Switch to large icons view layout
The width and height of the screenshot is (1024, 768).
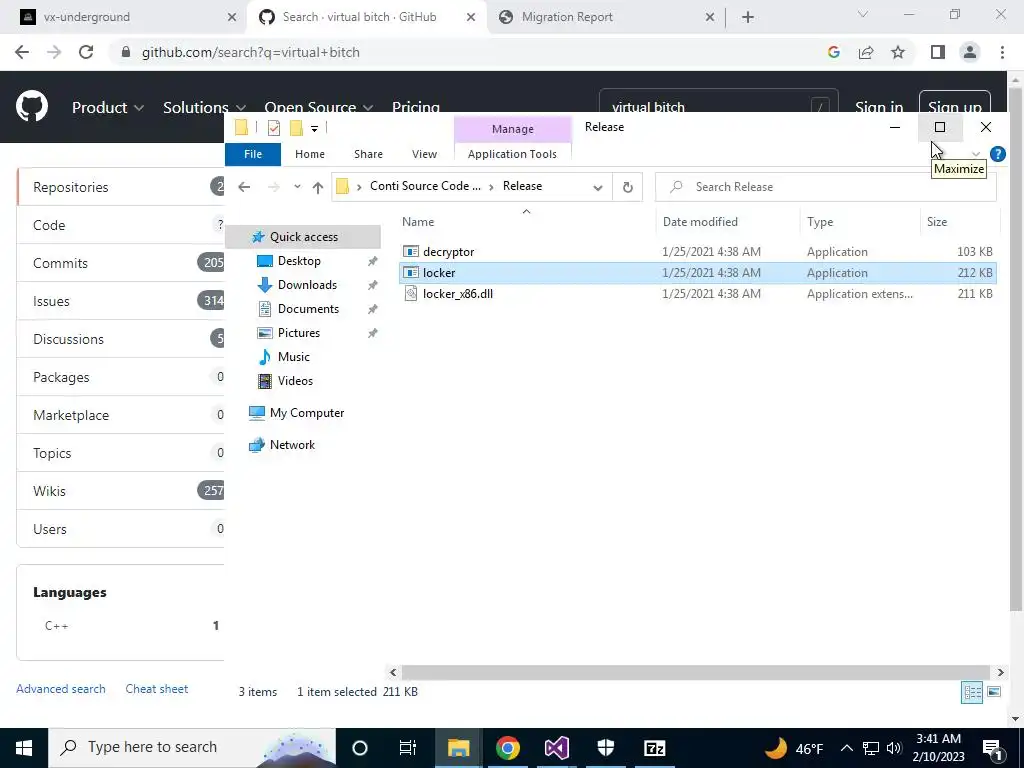point(994,692)
